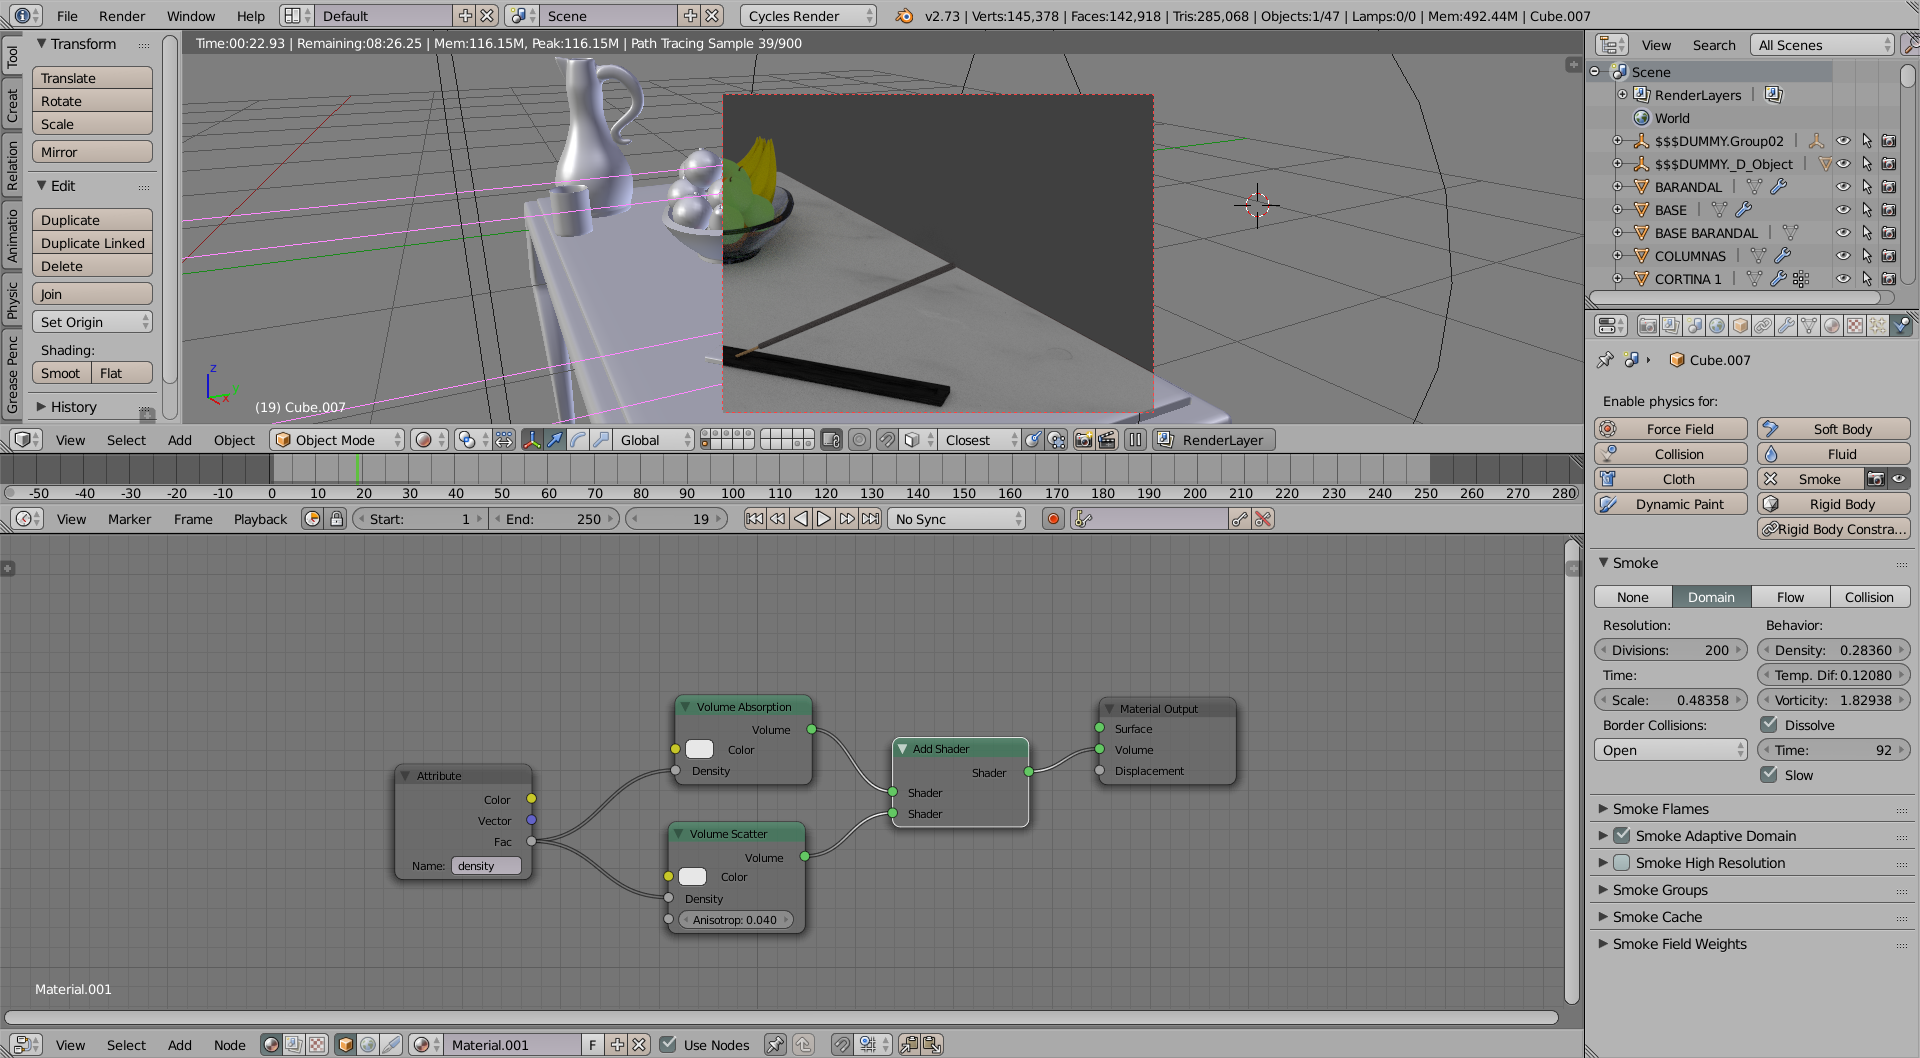The height and width of the screenshot is (1058, 1920).
Task: Switch smoke type to Flow tab
Action: point(1790,597)
